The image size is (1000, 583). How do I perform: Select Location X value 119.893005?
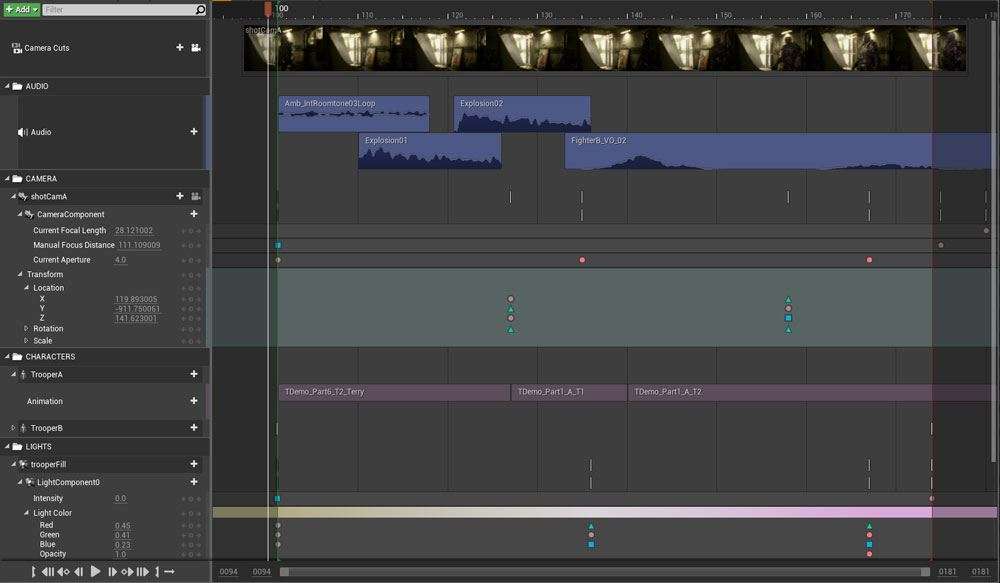pyautogui.click(x=136, y=299)
